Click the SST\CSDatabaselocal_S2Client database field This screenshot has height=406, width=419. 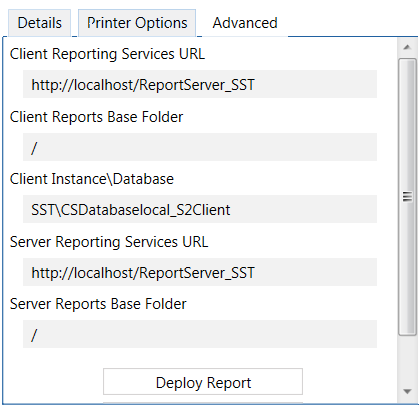[200, 209]
